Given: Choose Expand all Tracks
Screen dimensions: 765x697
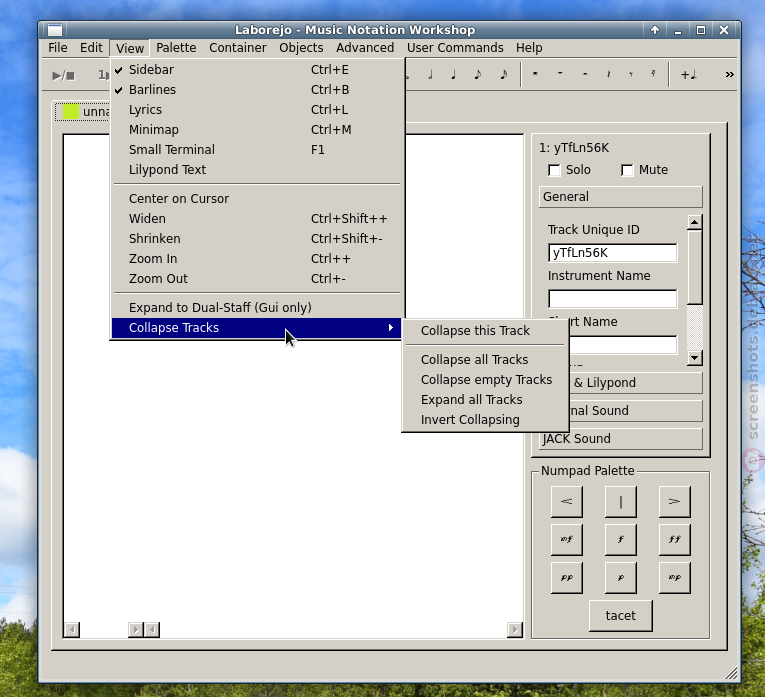Looking at the screenshot, I should 485,400.
